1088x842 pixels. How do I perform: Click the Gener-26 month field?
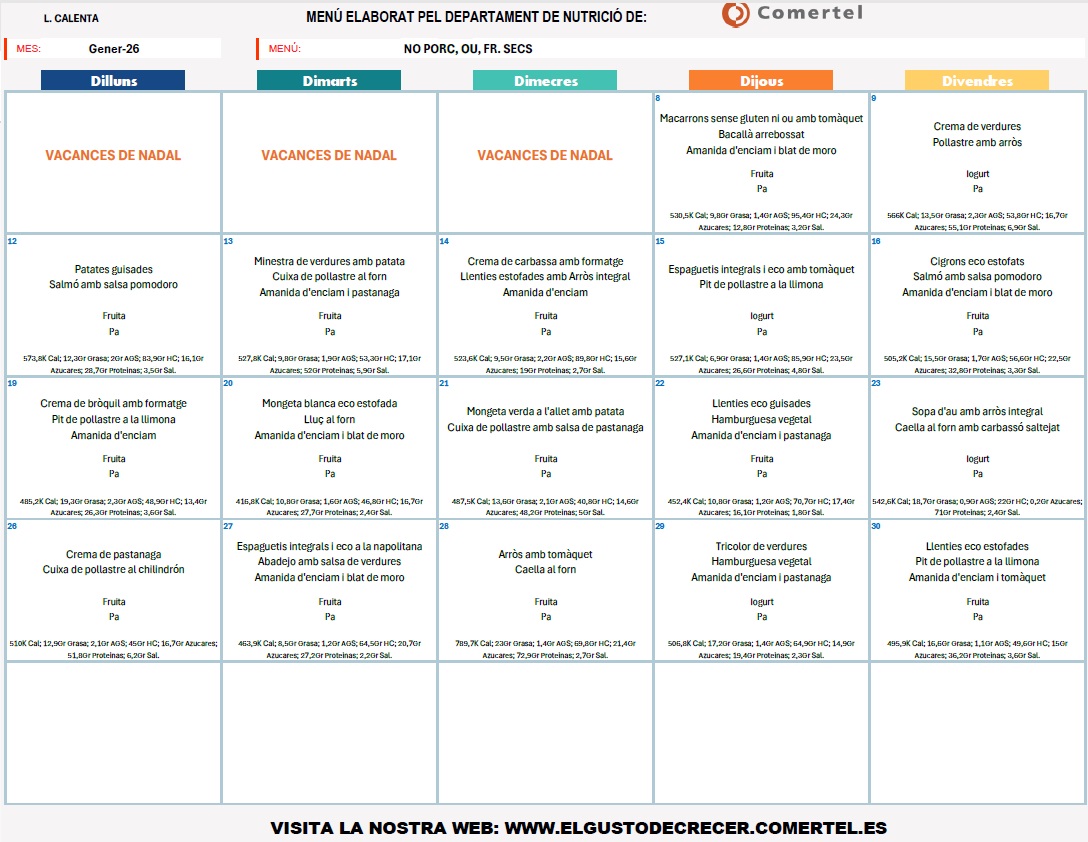coord(114,49)
